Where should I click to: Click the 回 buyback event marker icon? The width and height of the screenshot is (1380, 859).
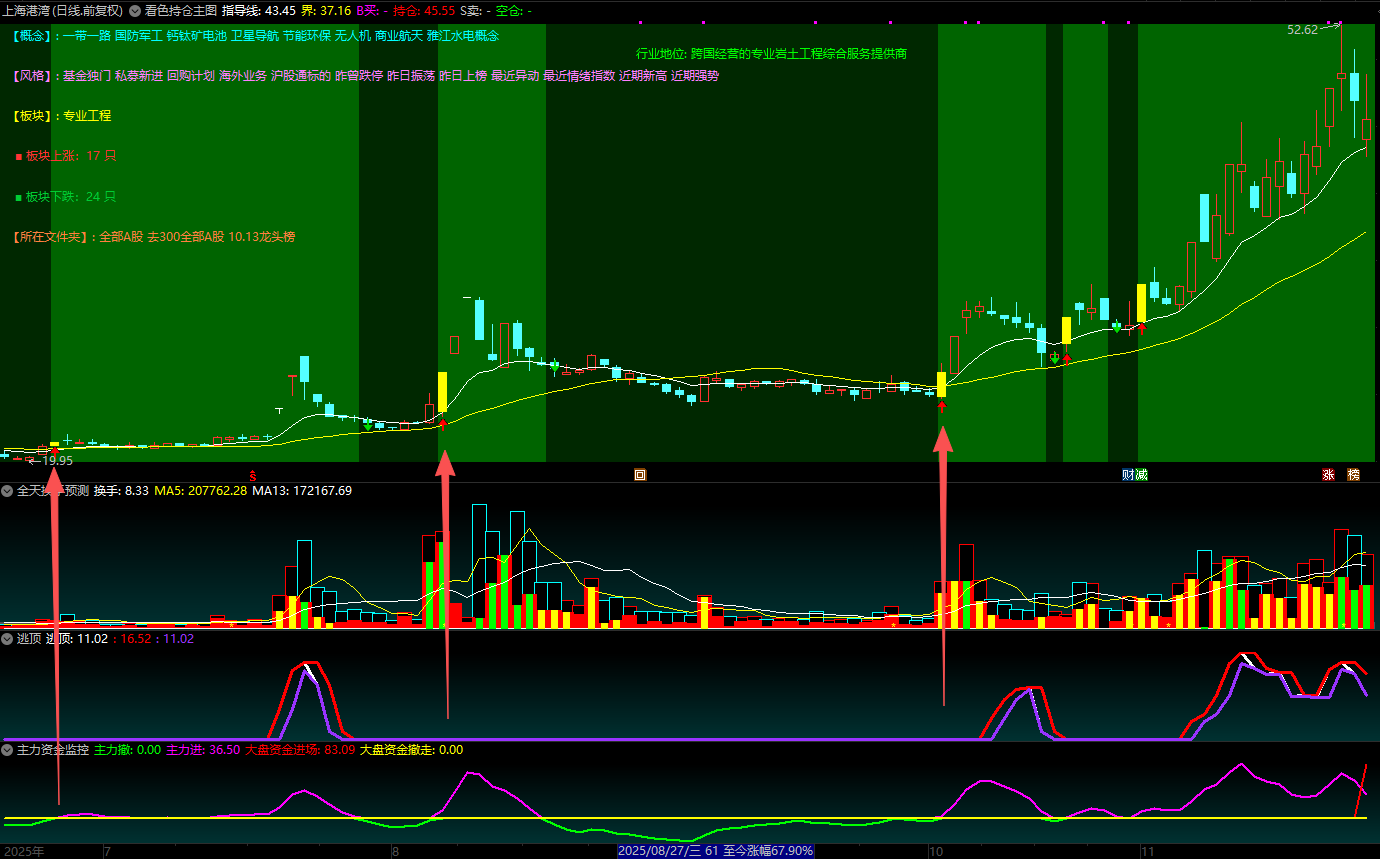(640, 475)
